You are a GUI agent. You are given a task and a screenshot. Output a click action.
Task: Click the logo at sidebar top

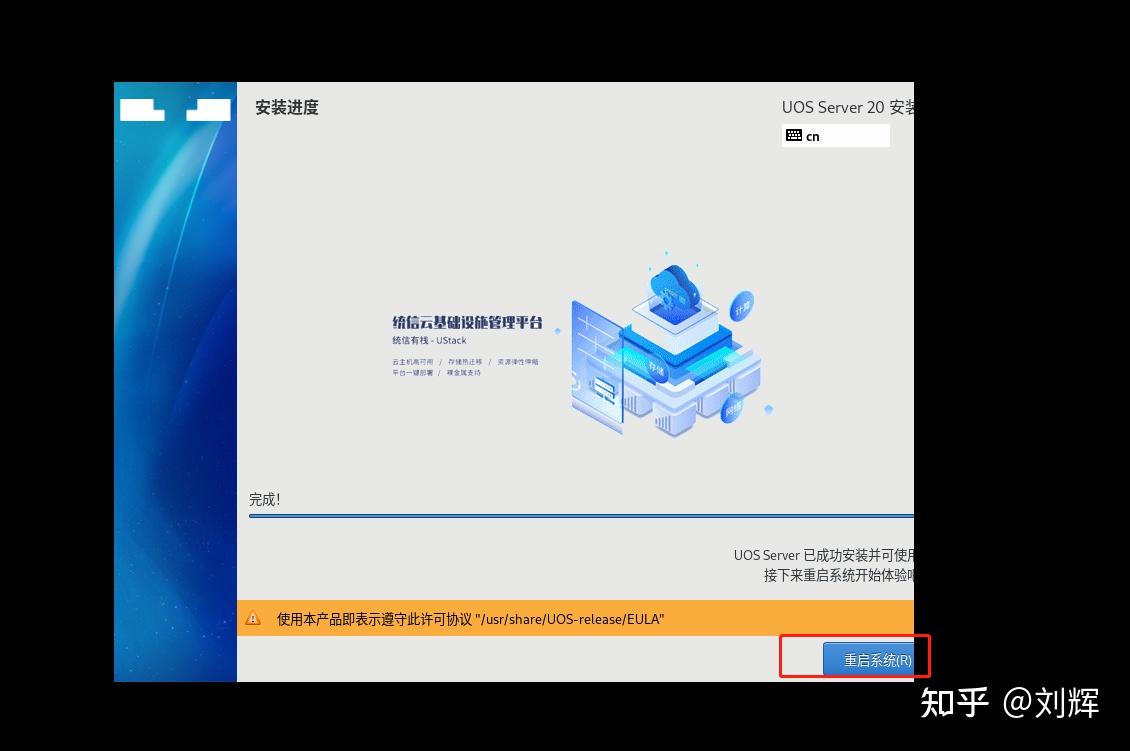pos(175,110)
